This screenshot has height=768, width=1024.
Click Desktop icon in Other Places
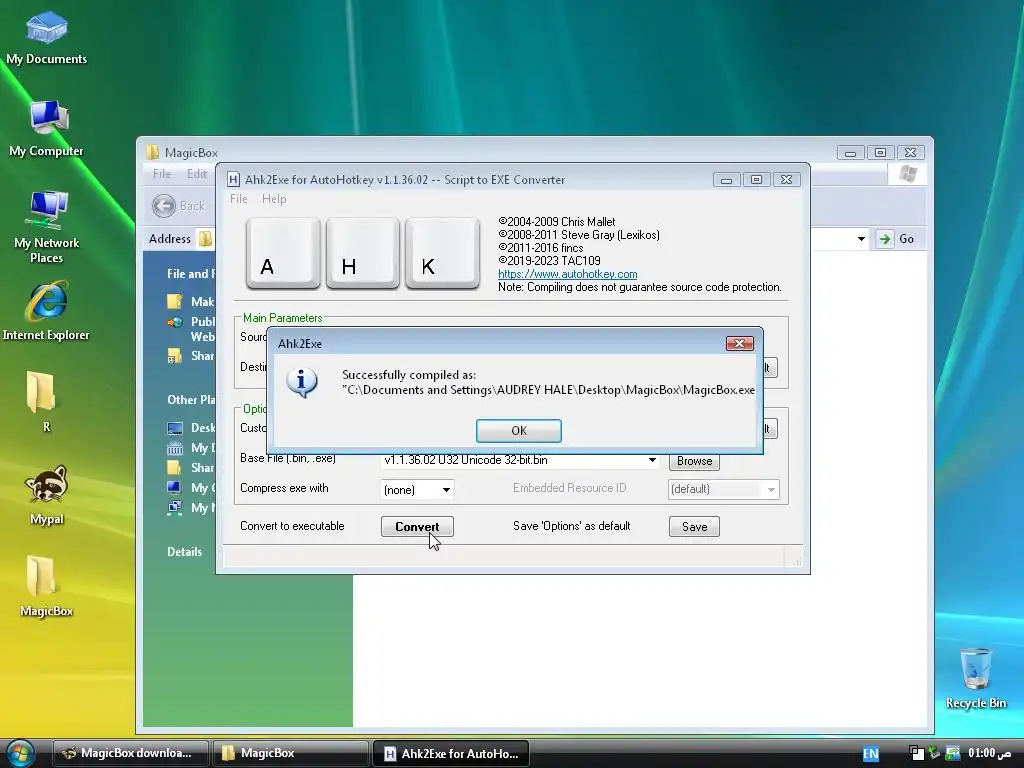point(175,428)
